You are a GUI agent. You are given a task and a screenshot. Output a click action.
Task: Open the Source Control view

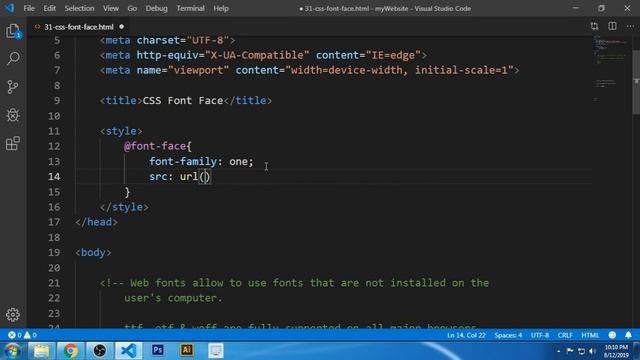[13, 87]
